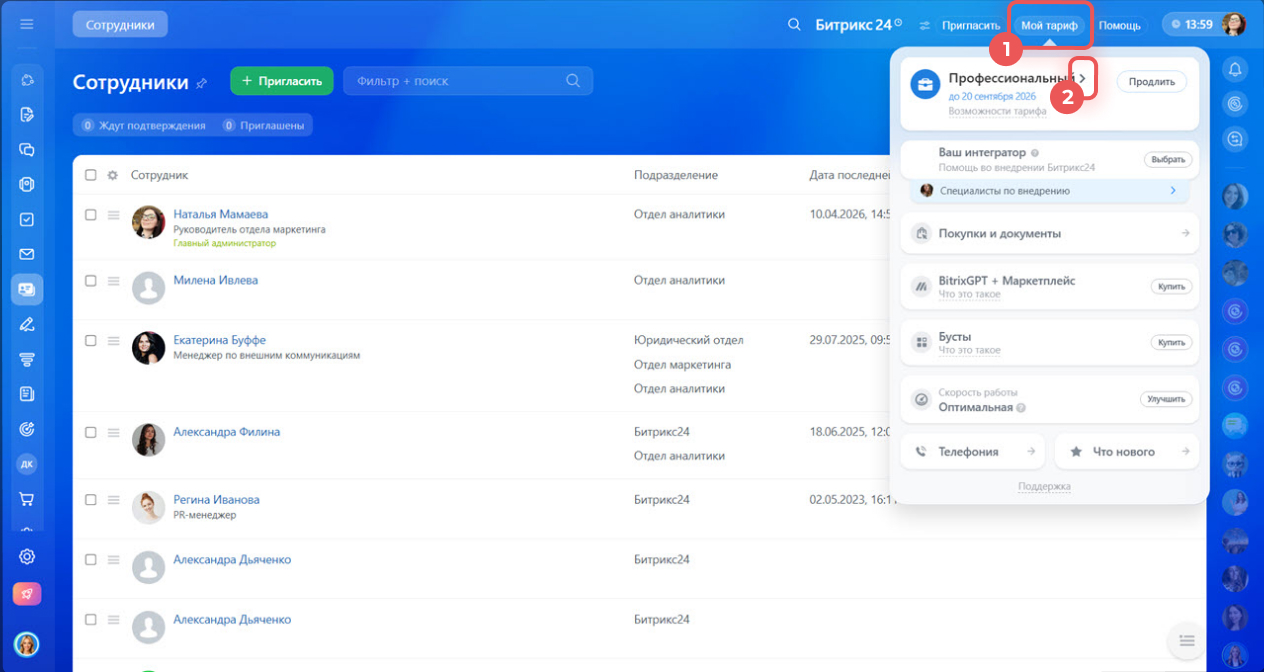Open the shopping cart icon in sidebar
1264x672 pixels.
27,499
